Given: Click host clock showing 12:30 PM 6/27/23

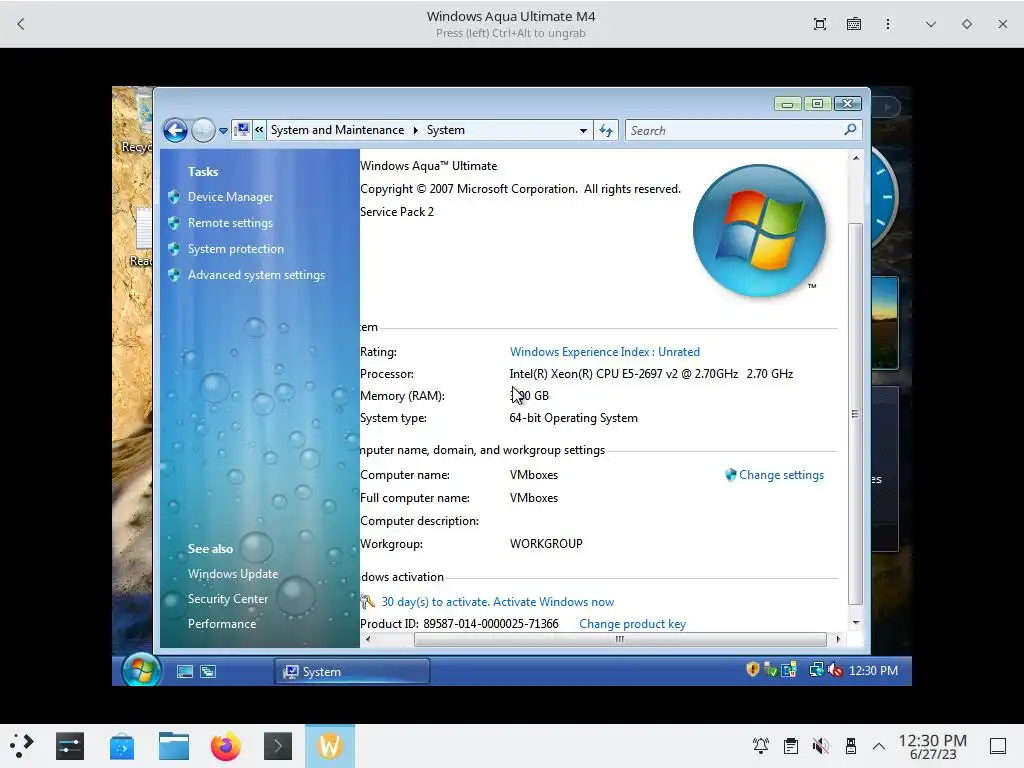Looking at the screenshot, I should pyautogui.click(x=933, y=746).
